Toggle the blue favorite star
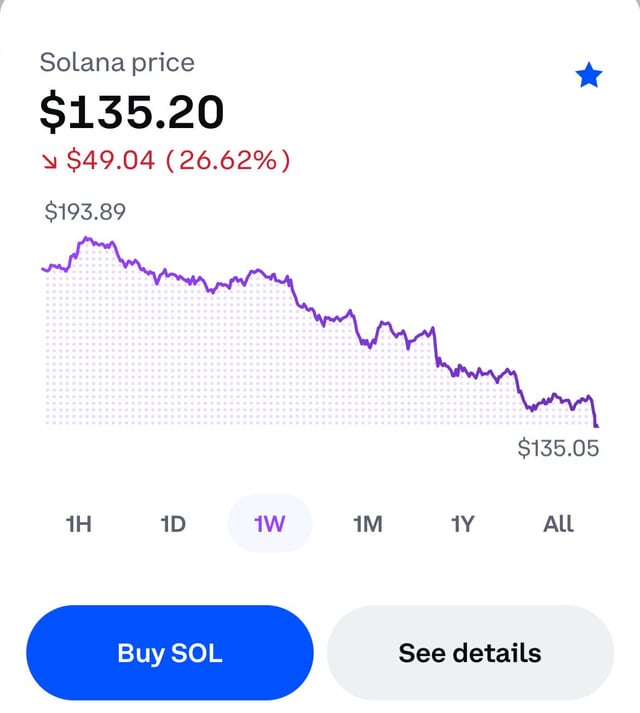The image size is (640, 713). click(589, 75)
